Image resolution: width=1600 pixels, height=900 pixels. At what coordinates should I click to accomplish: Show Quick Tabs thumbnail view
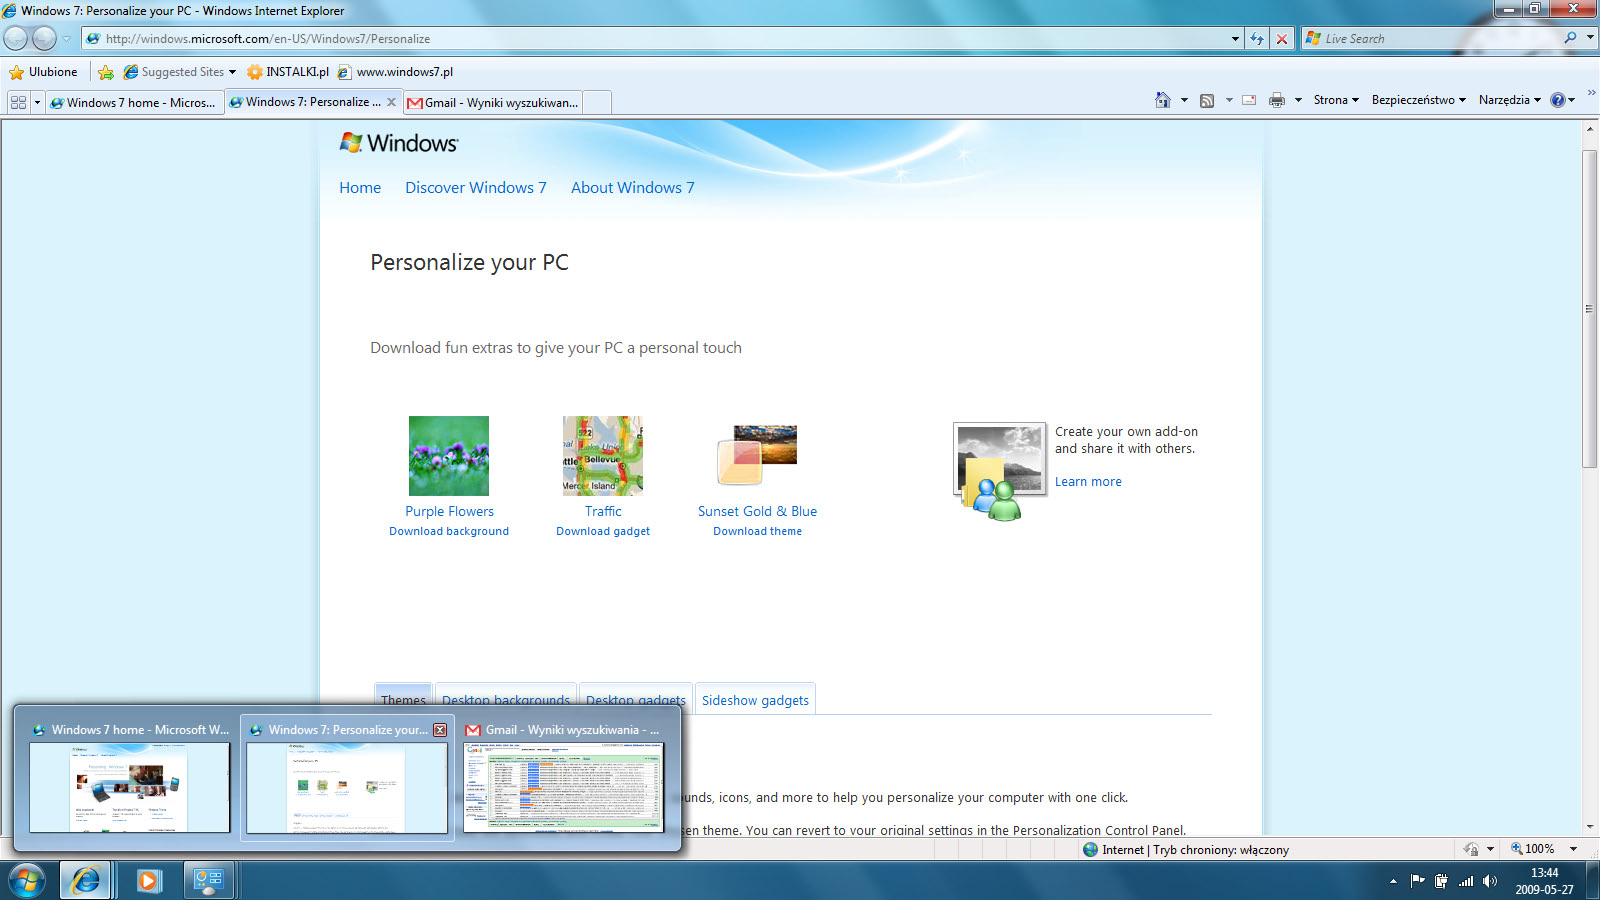[x=18, y=102]
